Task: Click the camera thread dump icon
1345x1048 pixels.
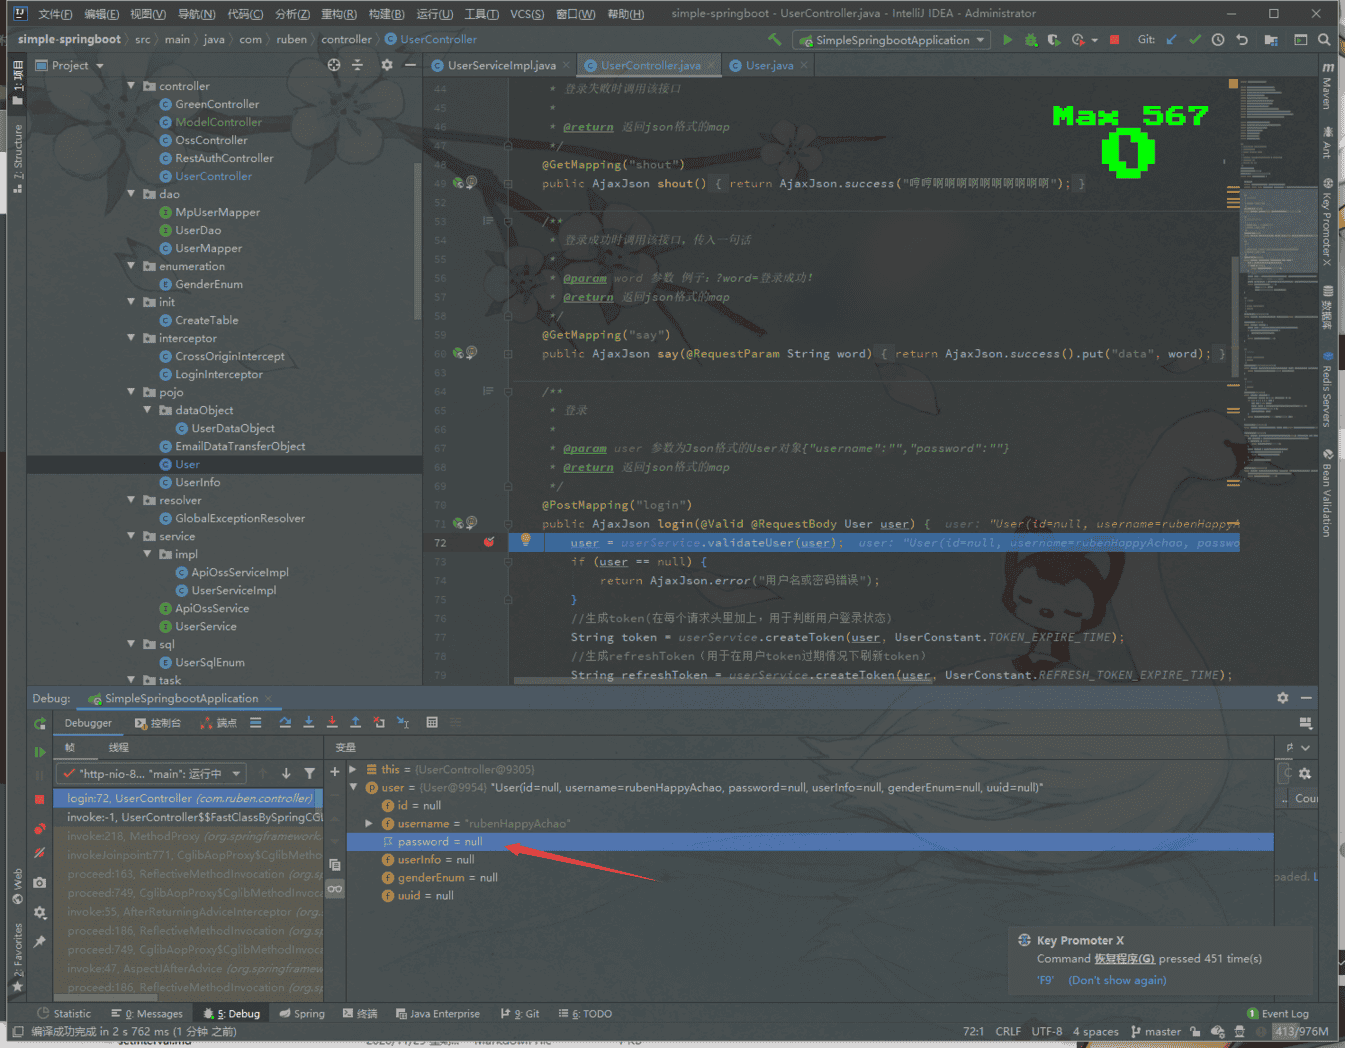Action: click(40, 882)
